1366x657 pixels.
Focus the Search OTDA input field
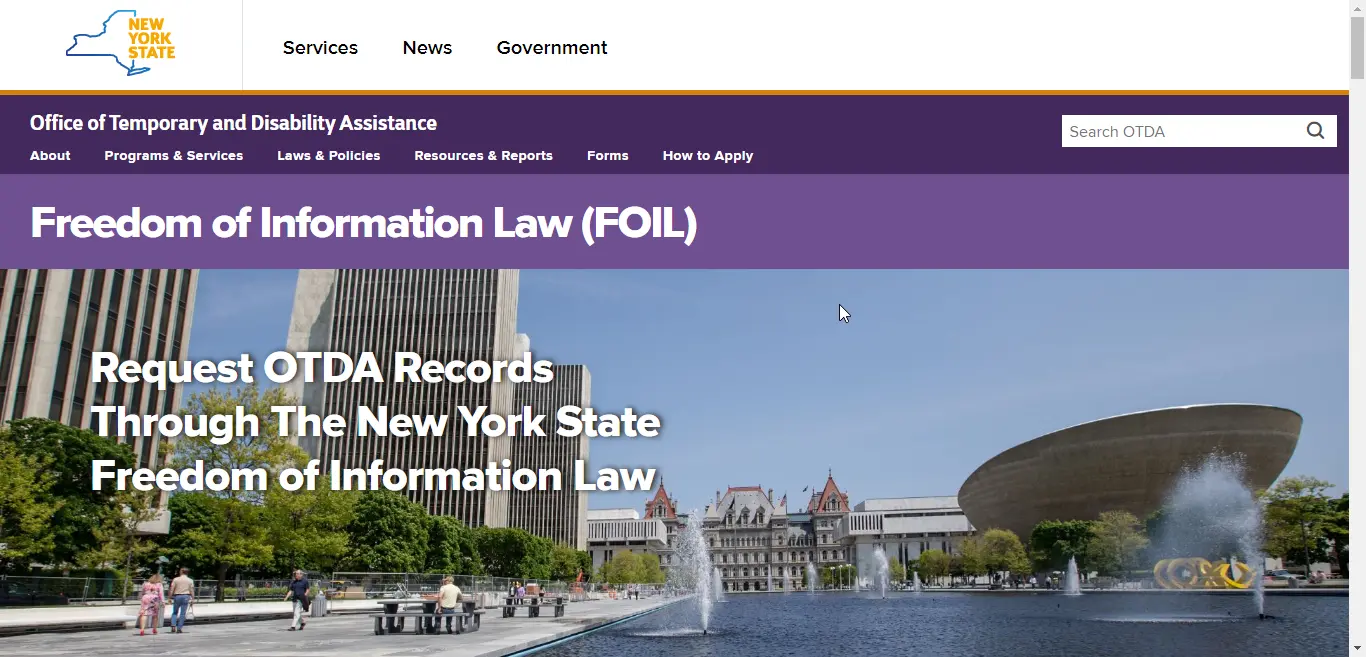coord(1180,131)
